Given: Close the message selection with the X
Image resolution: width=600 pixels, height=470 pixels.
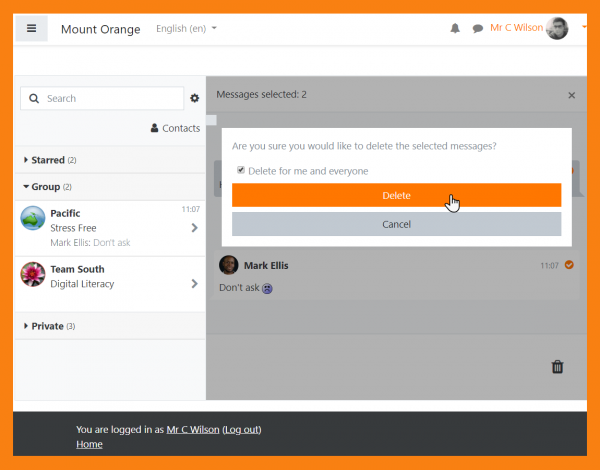Looking at the screenshot, I should point(572,95).
